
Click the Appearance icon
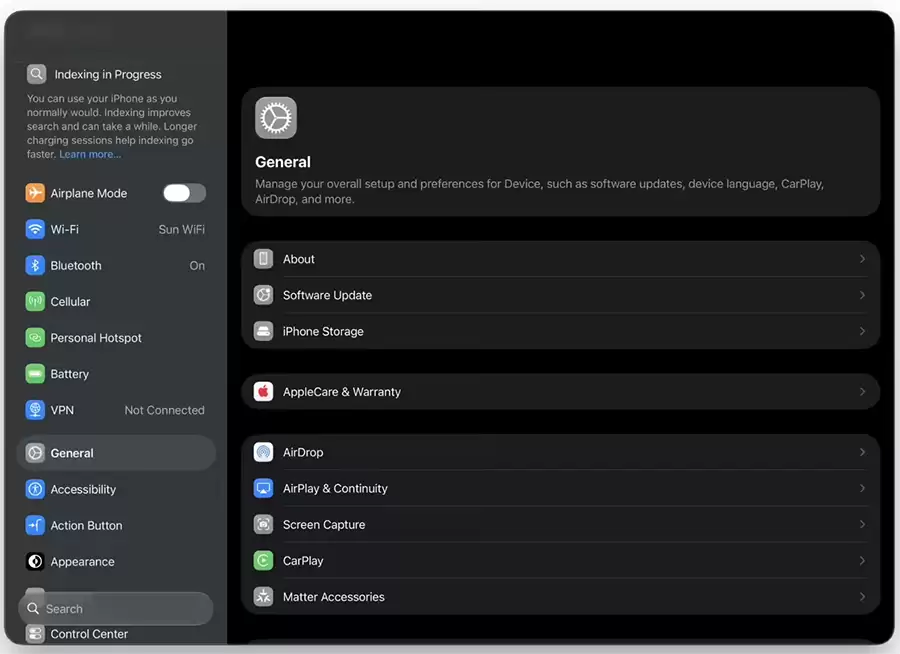pos(35,562)
